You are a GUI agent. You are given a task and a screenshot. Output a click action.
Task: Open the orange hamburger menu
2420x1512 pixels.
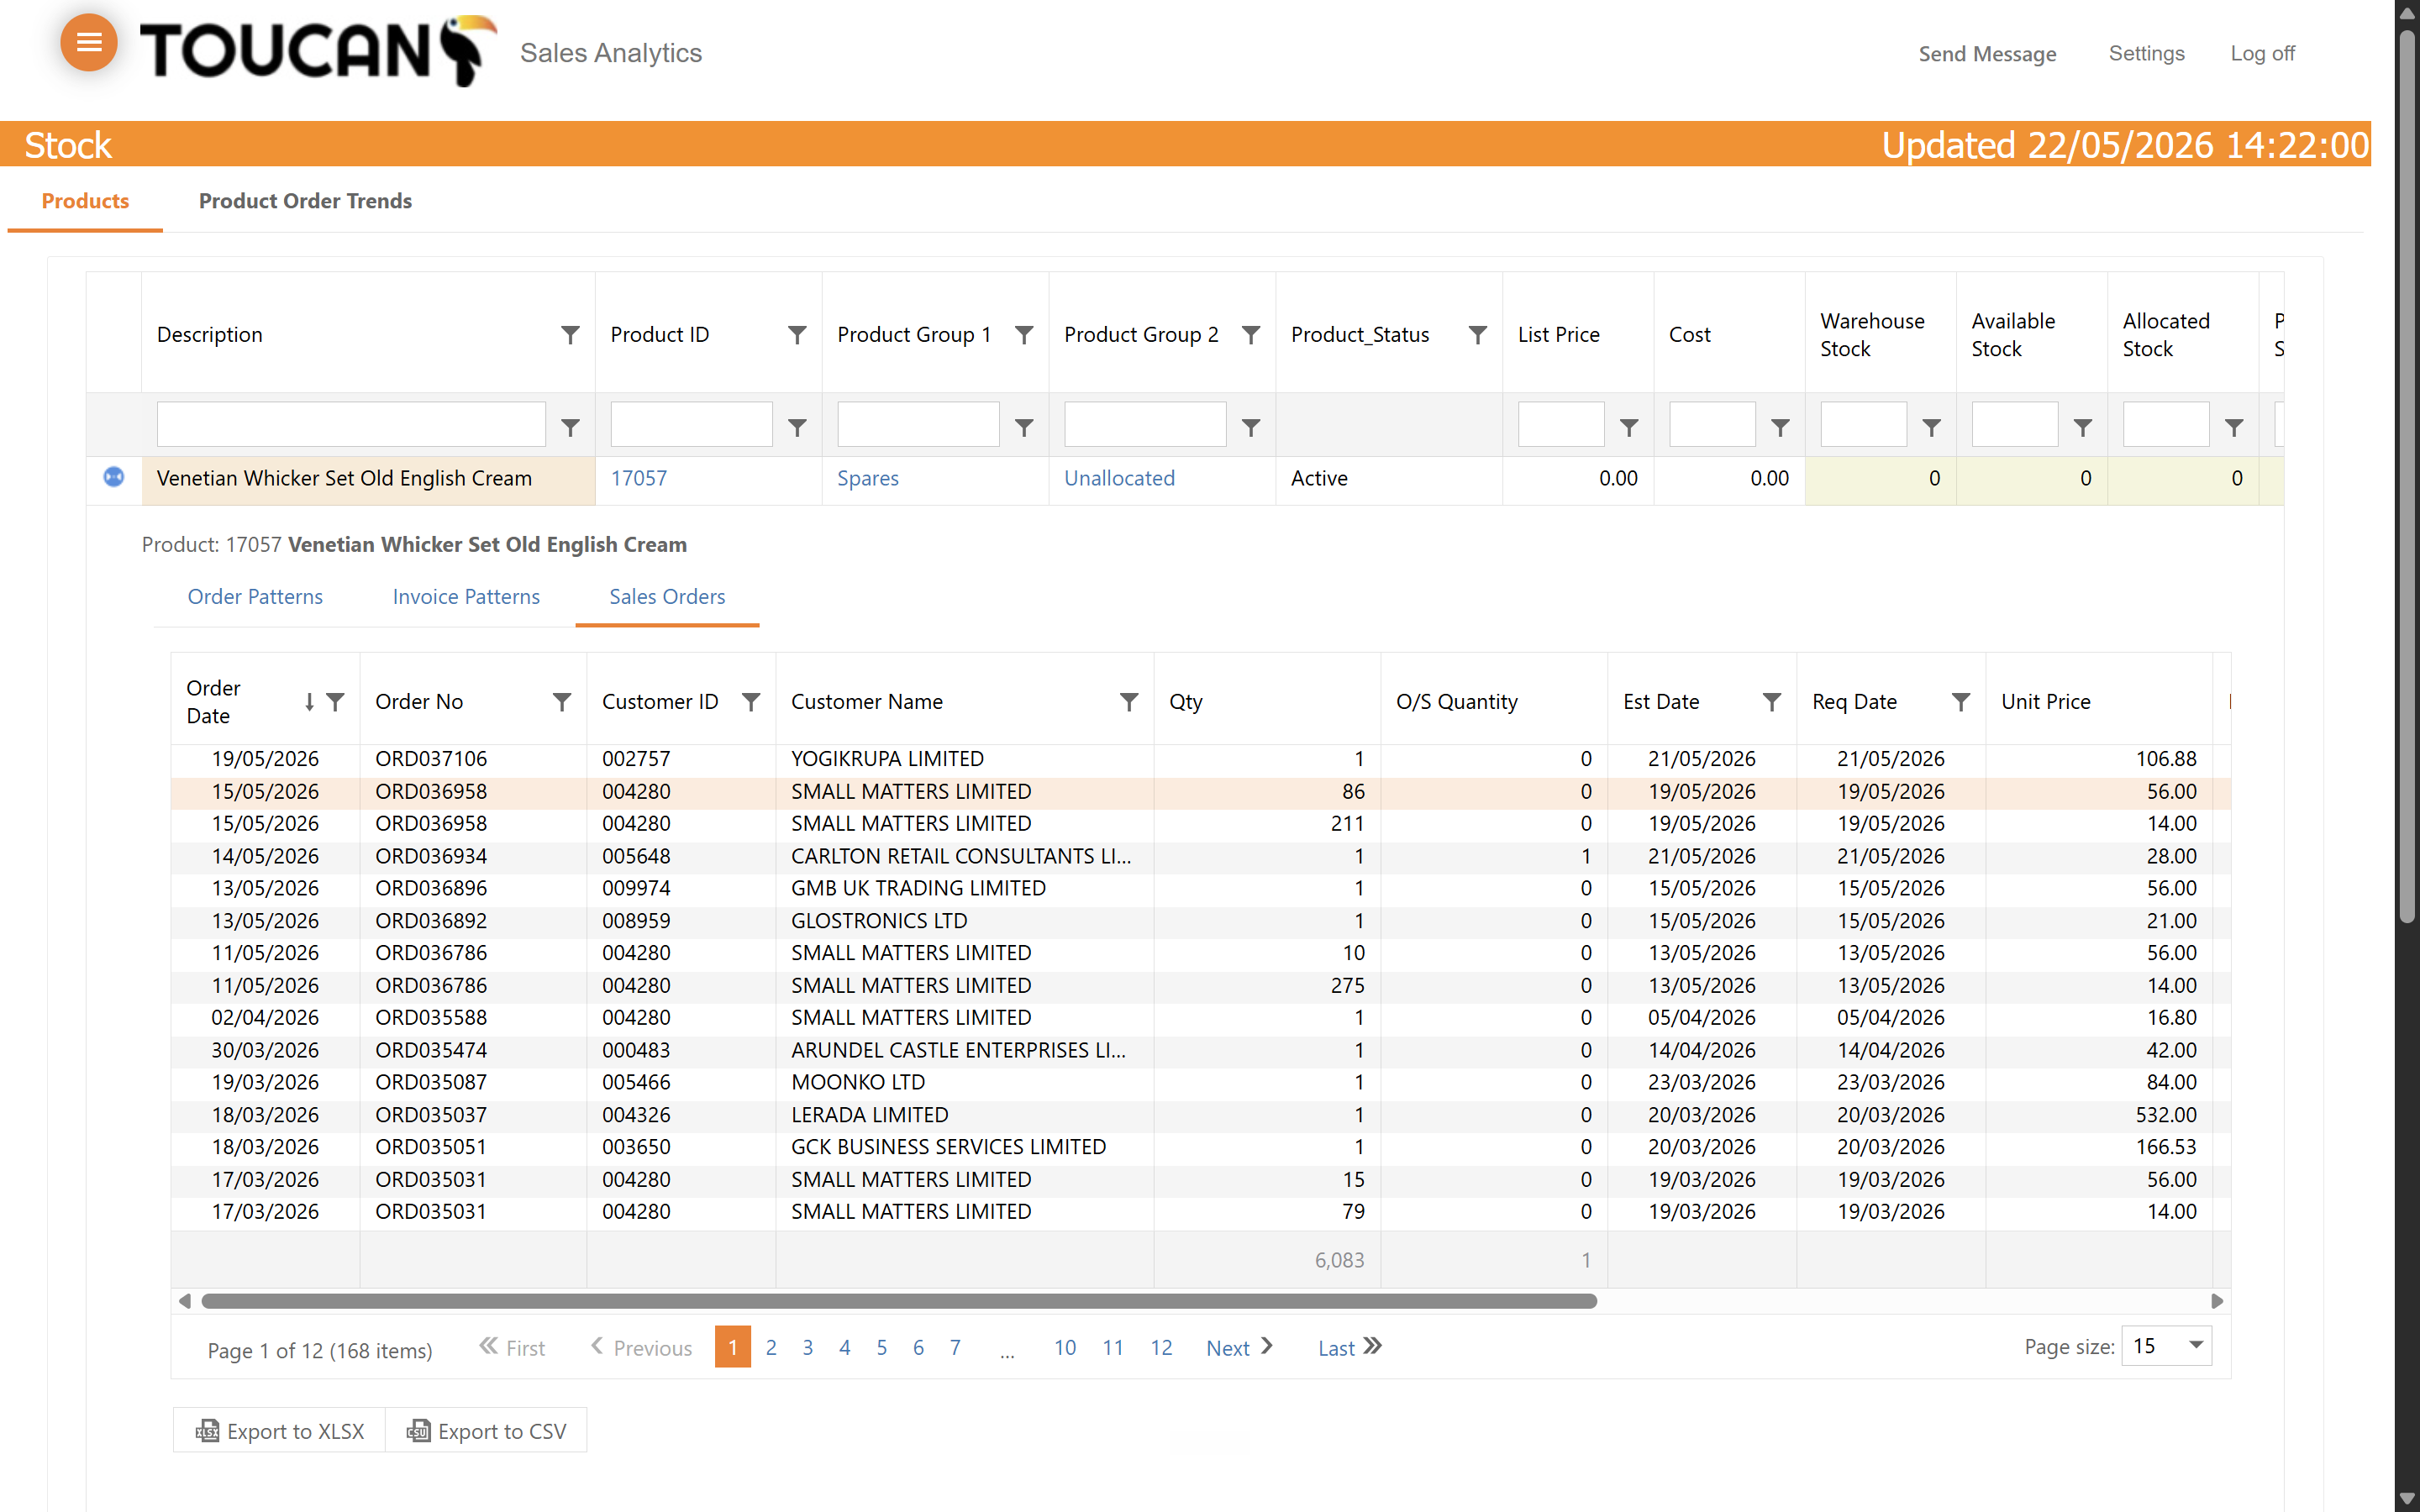pyautogui.click(x=89, y=43)
